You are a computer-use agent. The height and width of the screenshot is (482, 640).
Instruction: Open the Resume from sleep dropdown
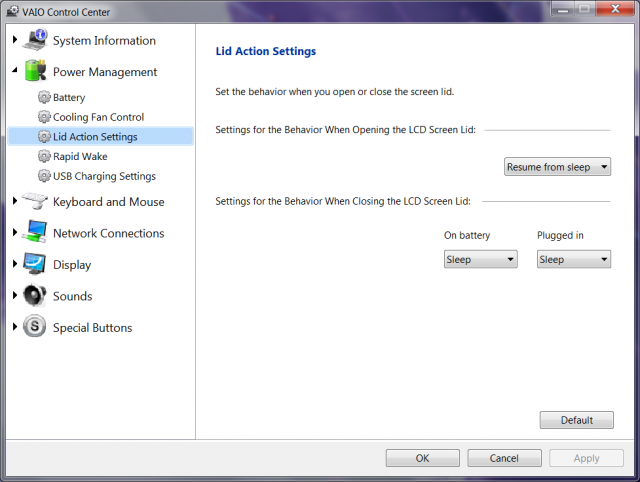pyautogui.click(x=557, y=167)
